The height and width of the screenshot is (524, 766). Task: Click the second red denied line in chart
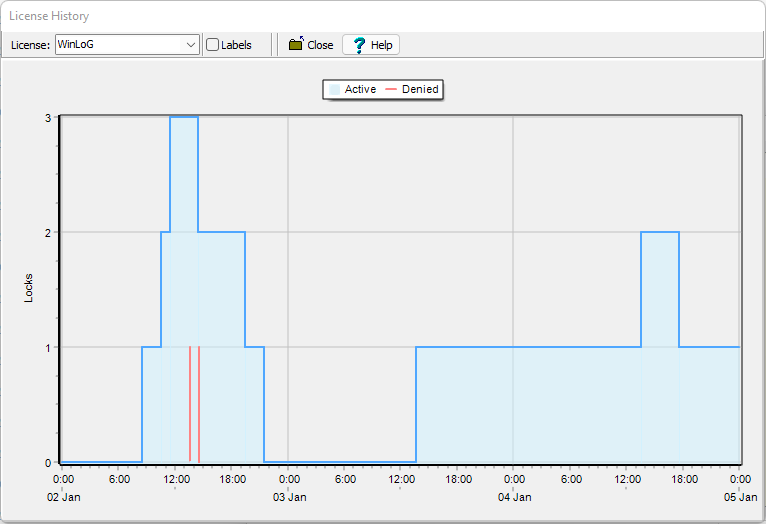[199, 405]
